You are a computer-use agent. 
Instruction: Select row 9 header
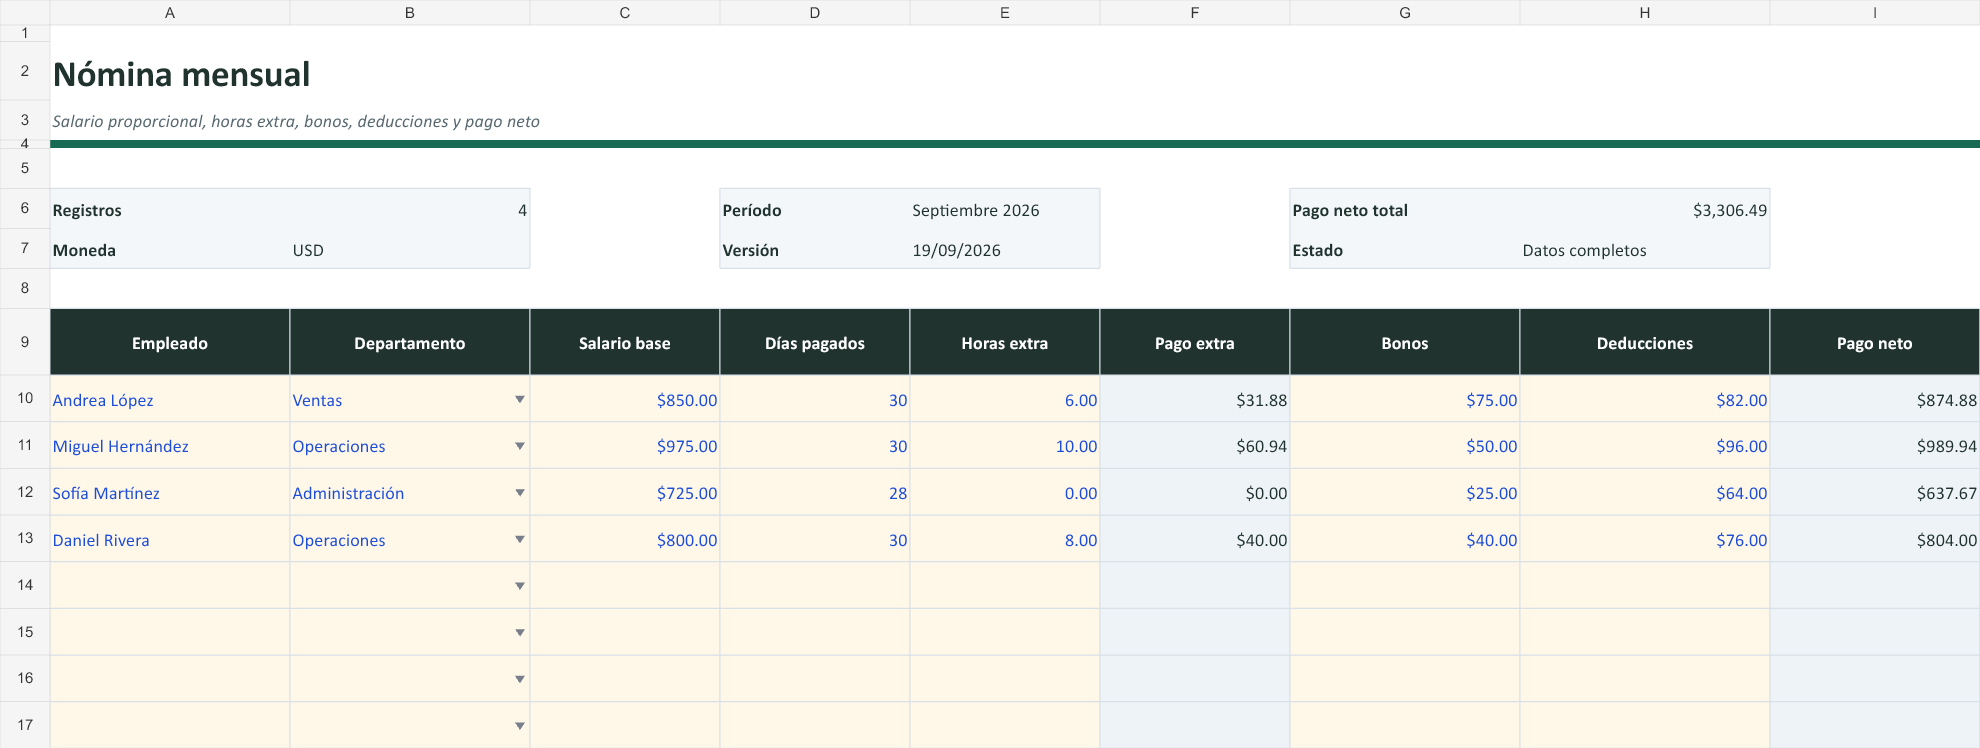25,342
